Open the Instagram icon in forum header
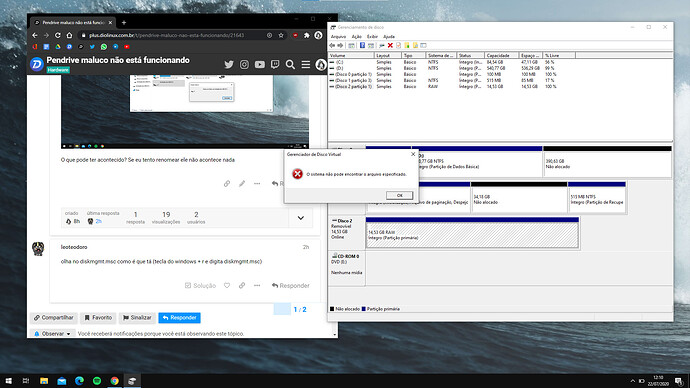The width and height of the screenshot is (690, 388). pos(244,64)
